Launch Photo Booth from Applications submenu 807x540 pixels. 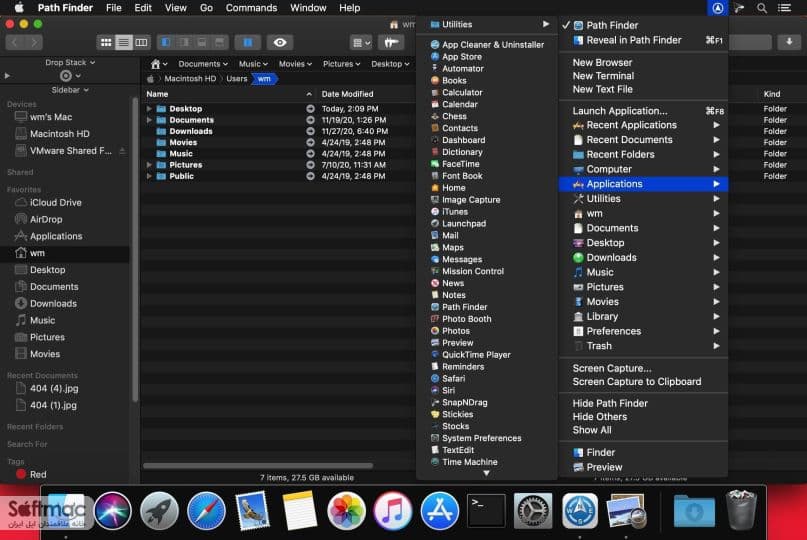(487, 319)
